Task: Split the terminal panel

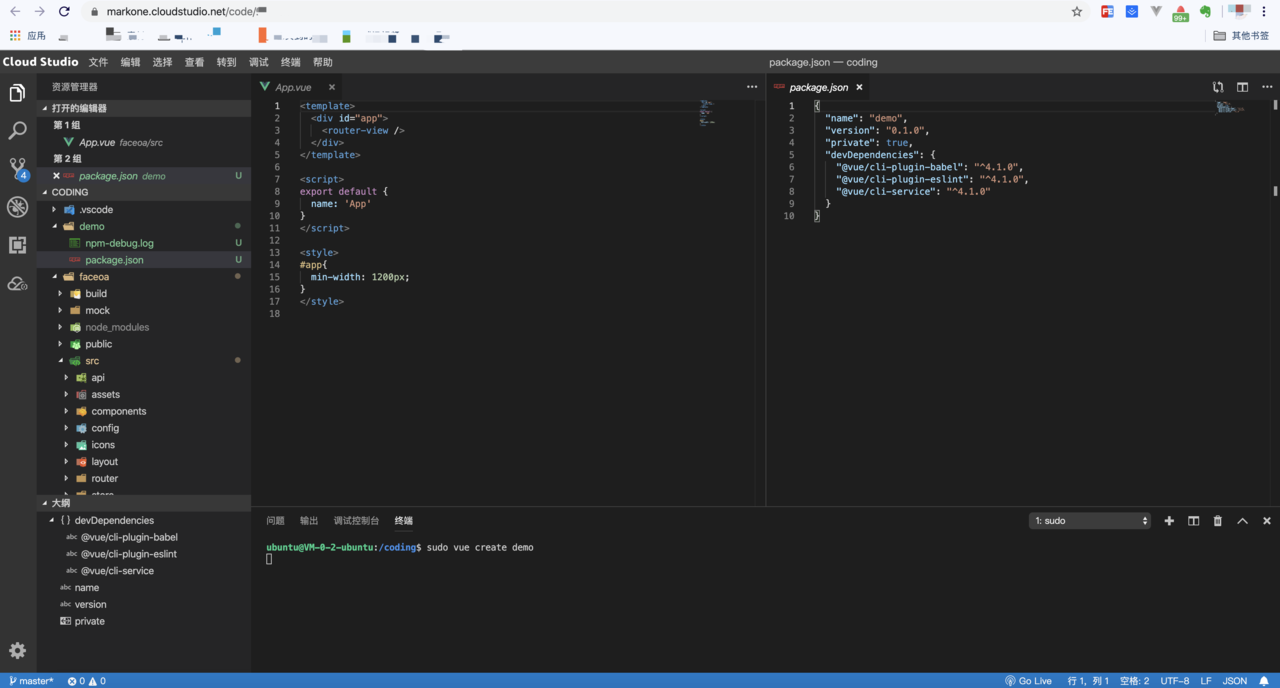Action: (x=1193, y=521)
